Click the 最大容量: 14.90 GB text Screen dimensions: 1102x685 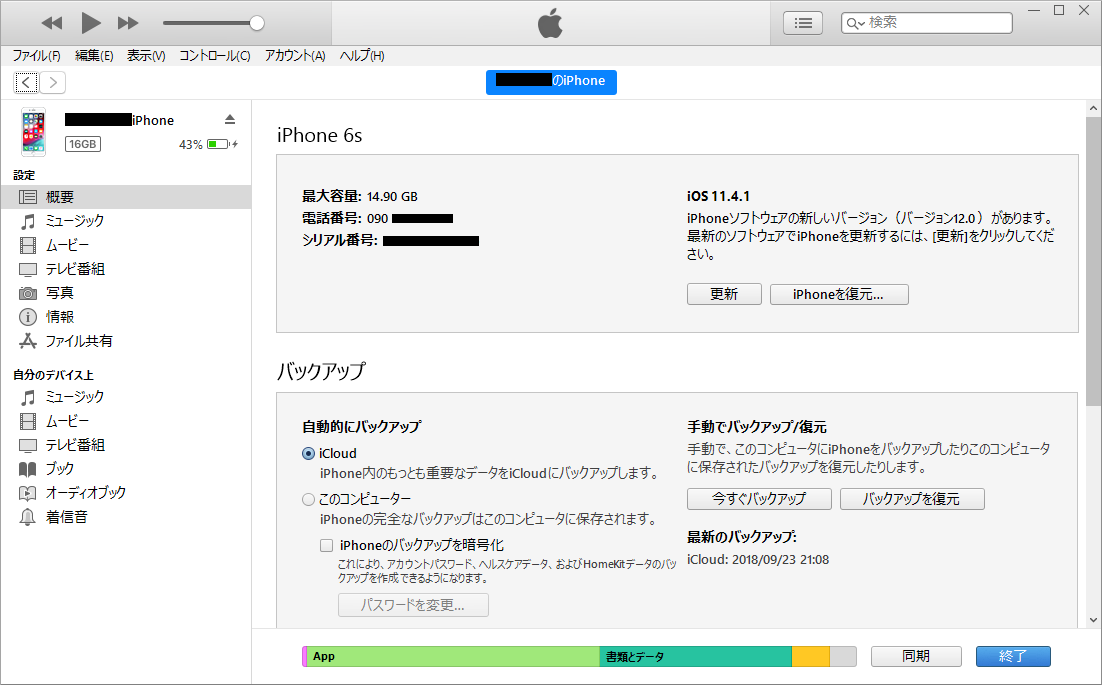pyautogui.click(x=360, y=196)
